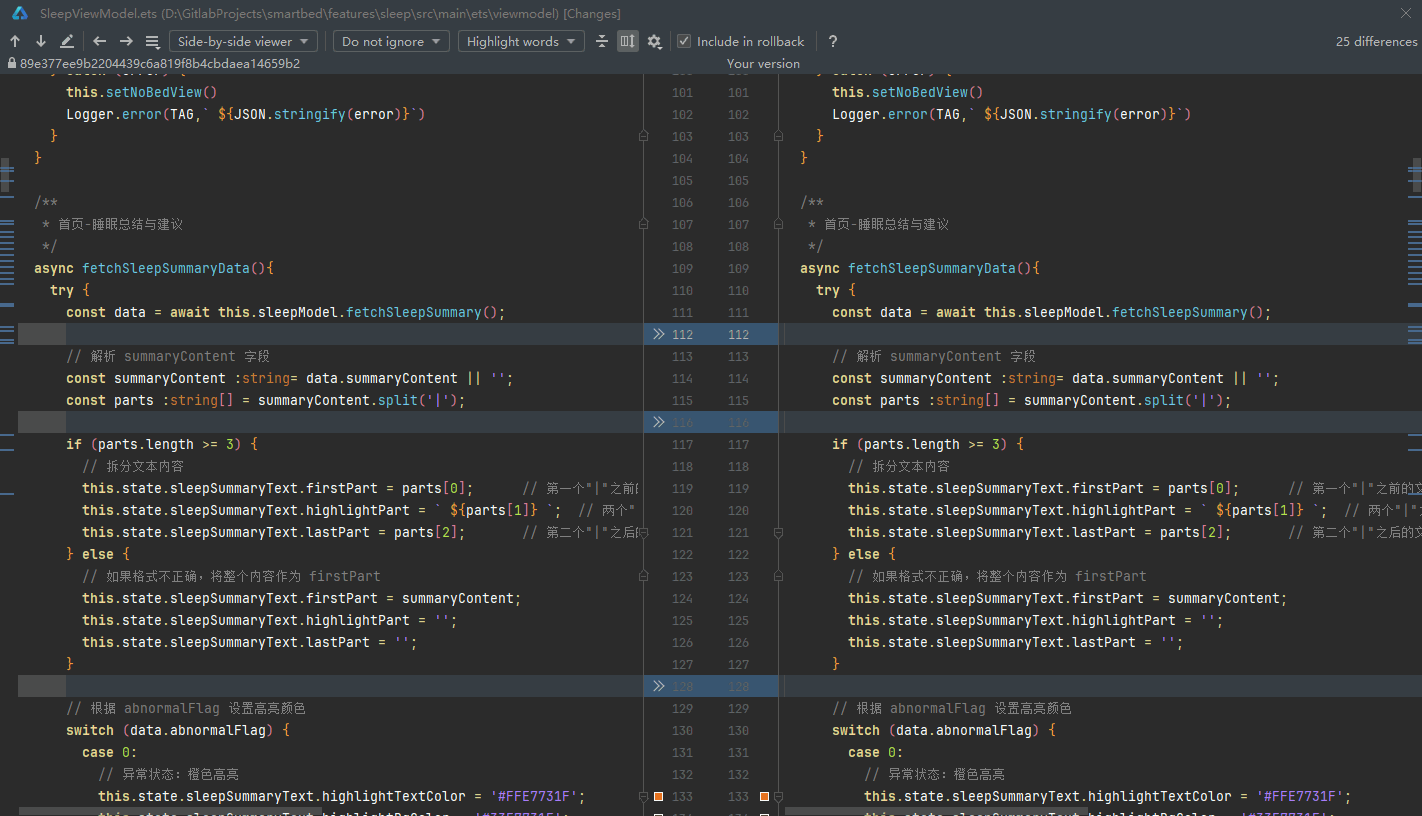Jump to previous difference arrow
This screenshot has height=816, width=1422.
click(x=15, y=41)
